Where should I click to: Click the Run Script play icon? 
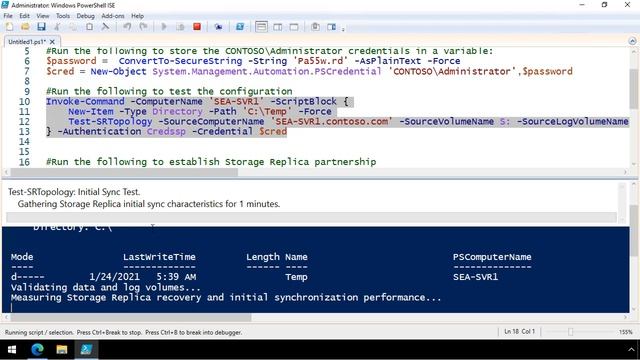[164, 27]
